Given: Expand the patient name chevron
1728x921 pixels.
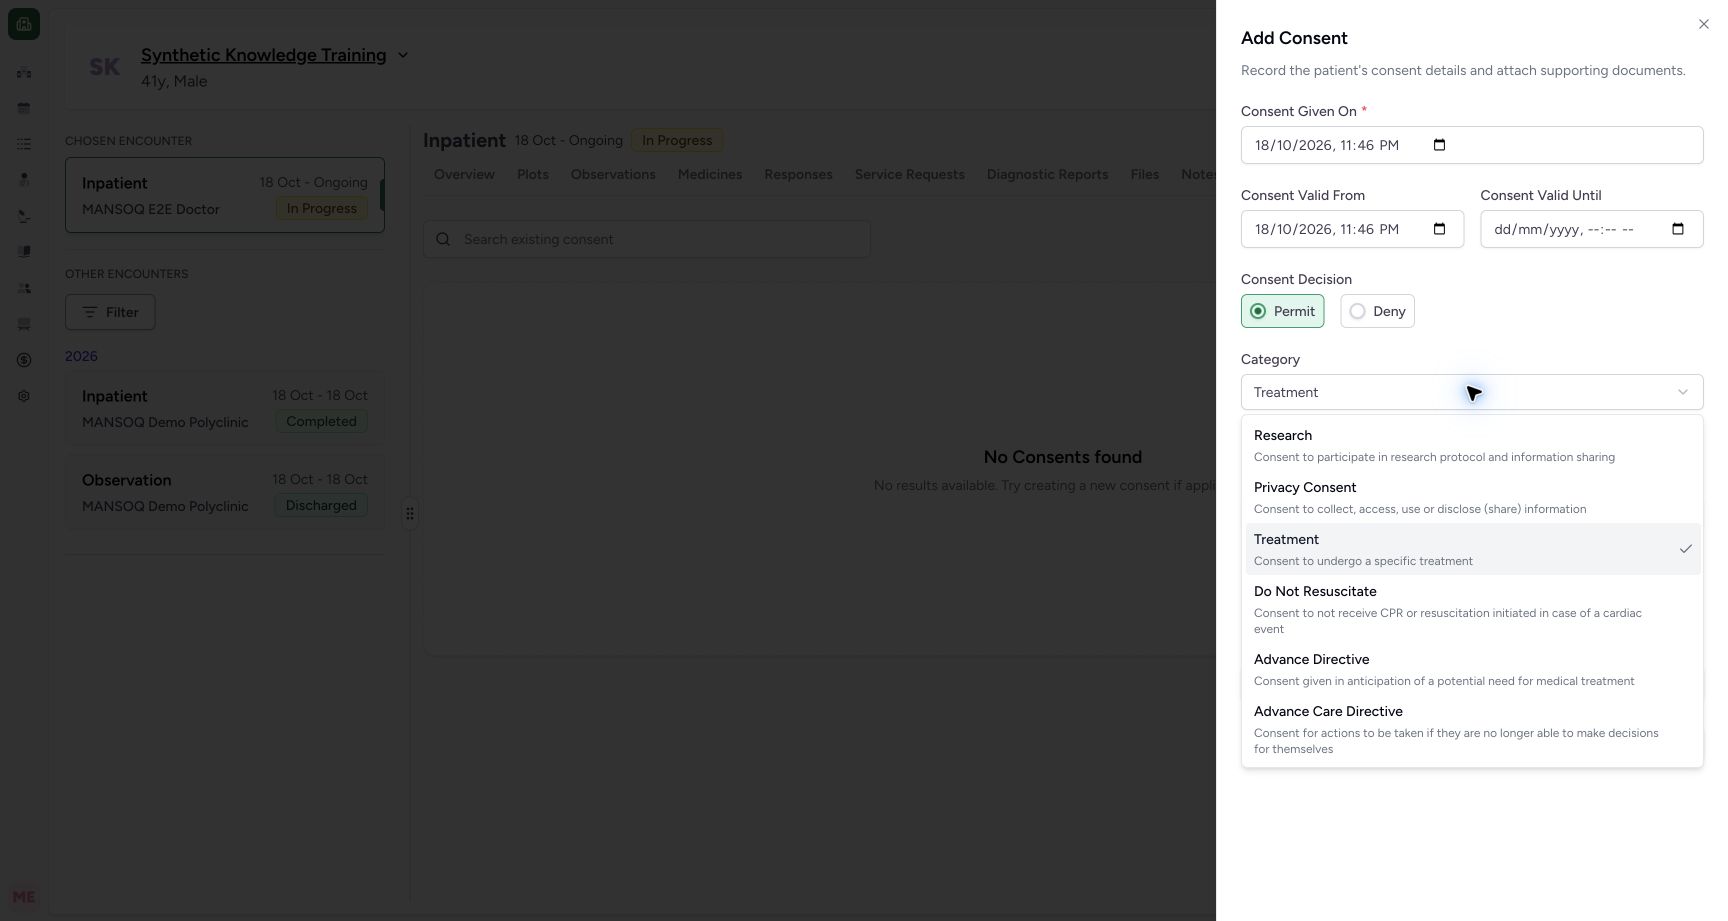Looking at the screenshot, I should tap(403, 55).
